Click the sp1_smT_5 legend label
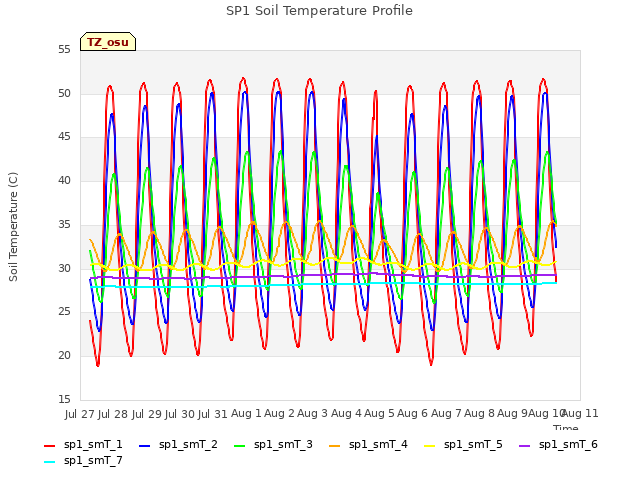Screen dimensions: 640x480 tap(473, 444)
